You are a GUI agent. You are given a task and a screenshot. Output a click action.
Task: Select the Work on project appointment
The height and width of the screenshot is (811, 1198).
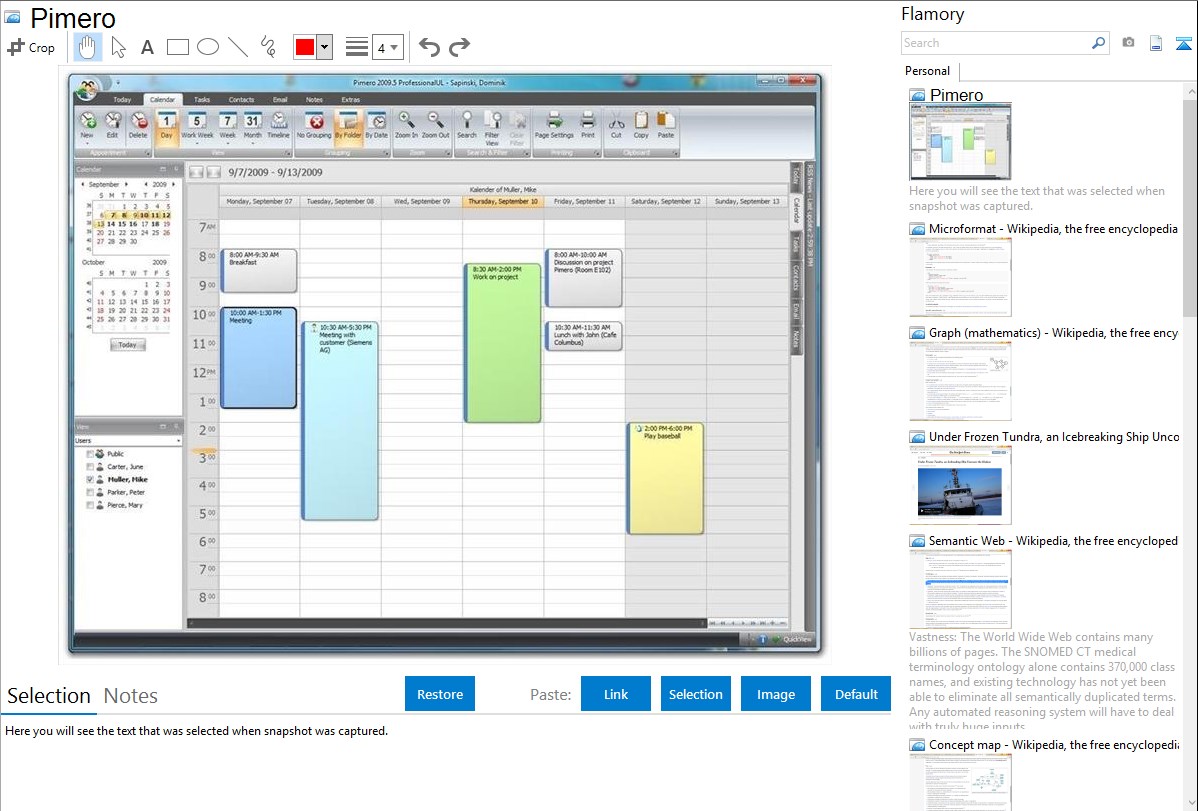pyautogui.click(x=503, y=343)
